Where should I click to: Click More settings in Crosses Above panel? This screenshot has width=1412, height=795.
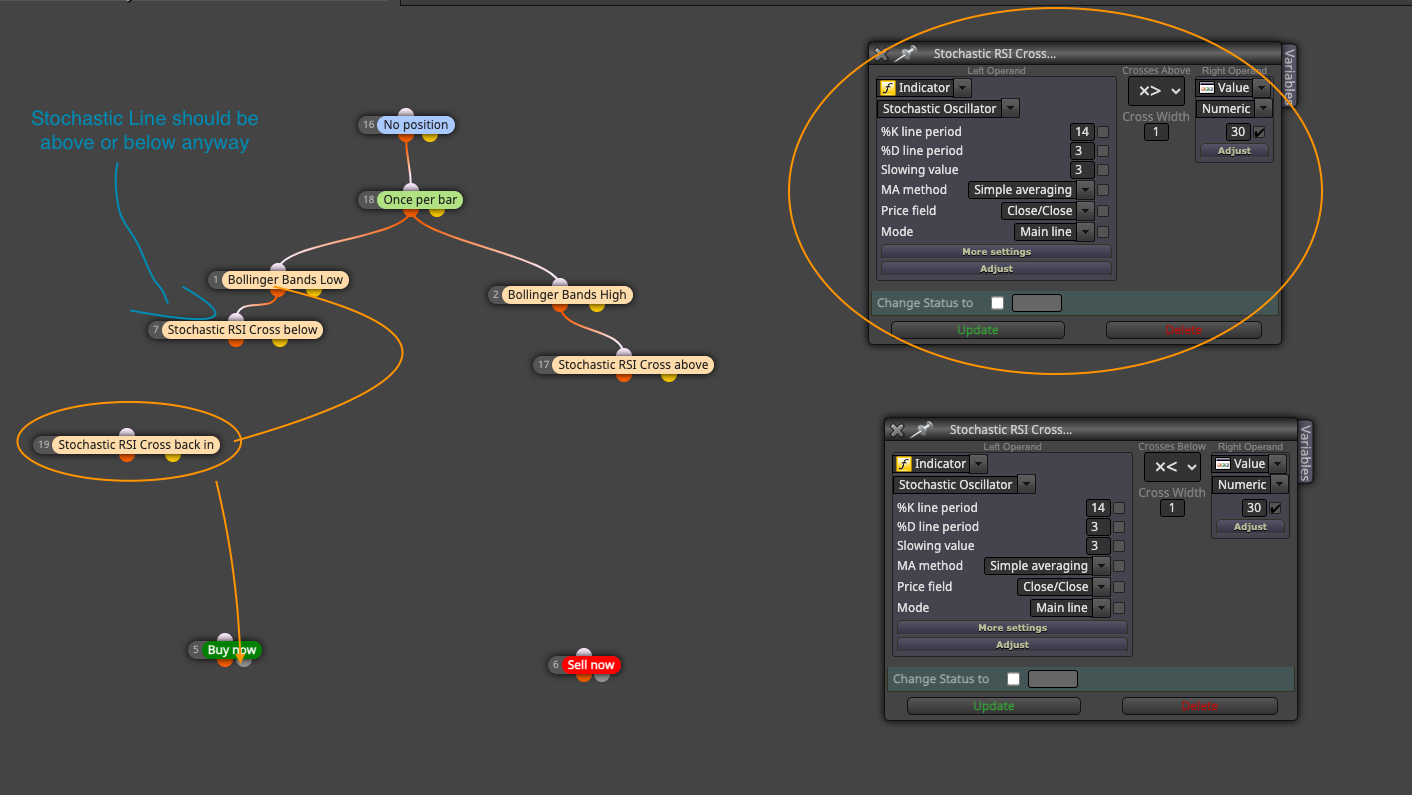click(x=996, y=252)
